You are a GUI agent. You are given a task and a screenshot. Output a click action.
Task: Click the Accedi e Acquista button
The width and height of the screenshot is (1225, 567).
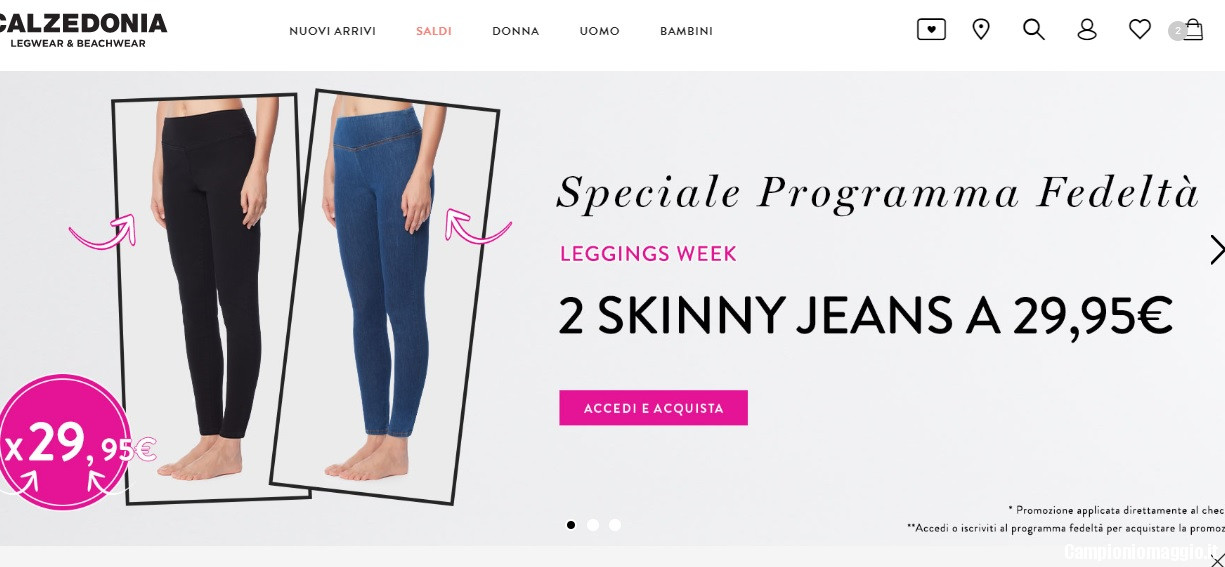pos(653,408)
